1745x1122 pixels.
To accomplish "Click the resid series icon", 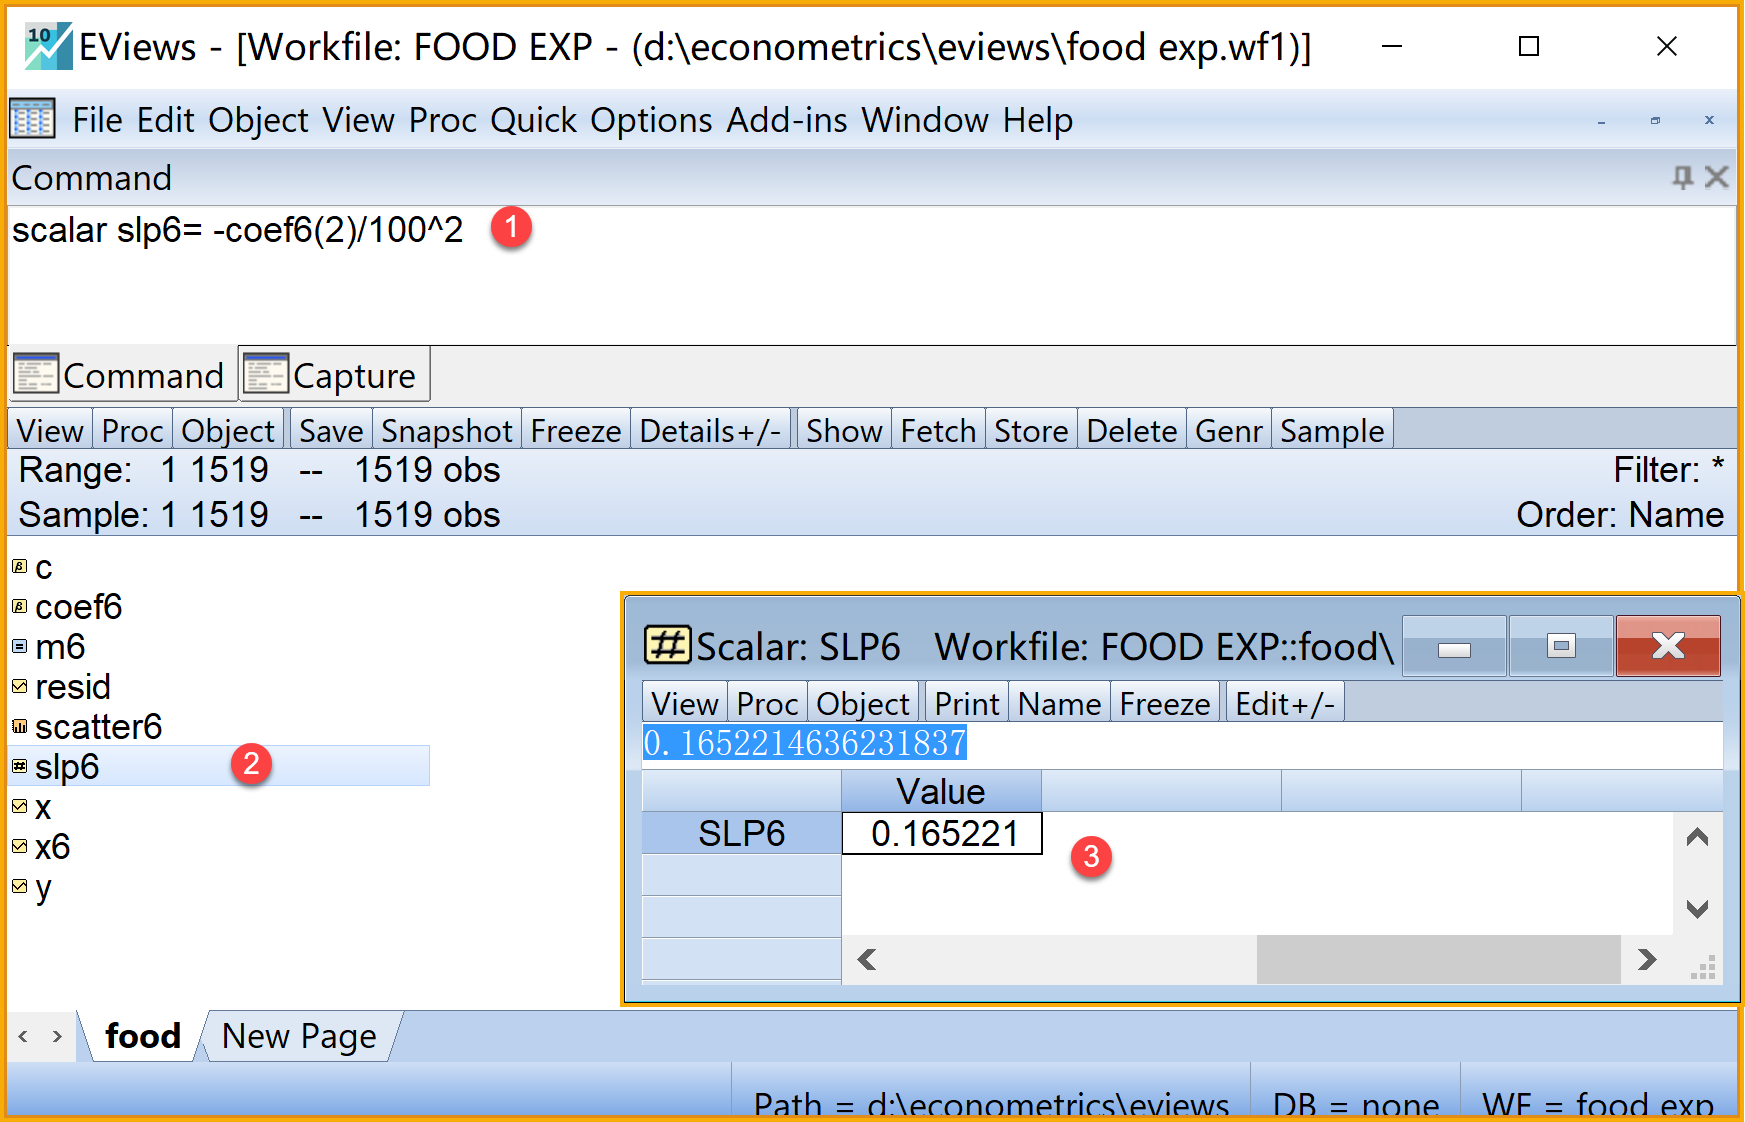I will tap(19, 687).
